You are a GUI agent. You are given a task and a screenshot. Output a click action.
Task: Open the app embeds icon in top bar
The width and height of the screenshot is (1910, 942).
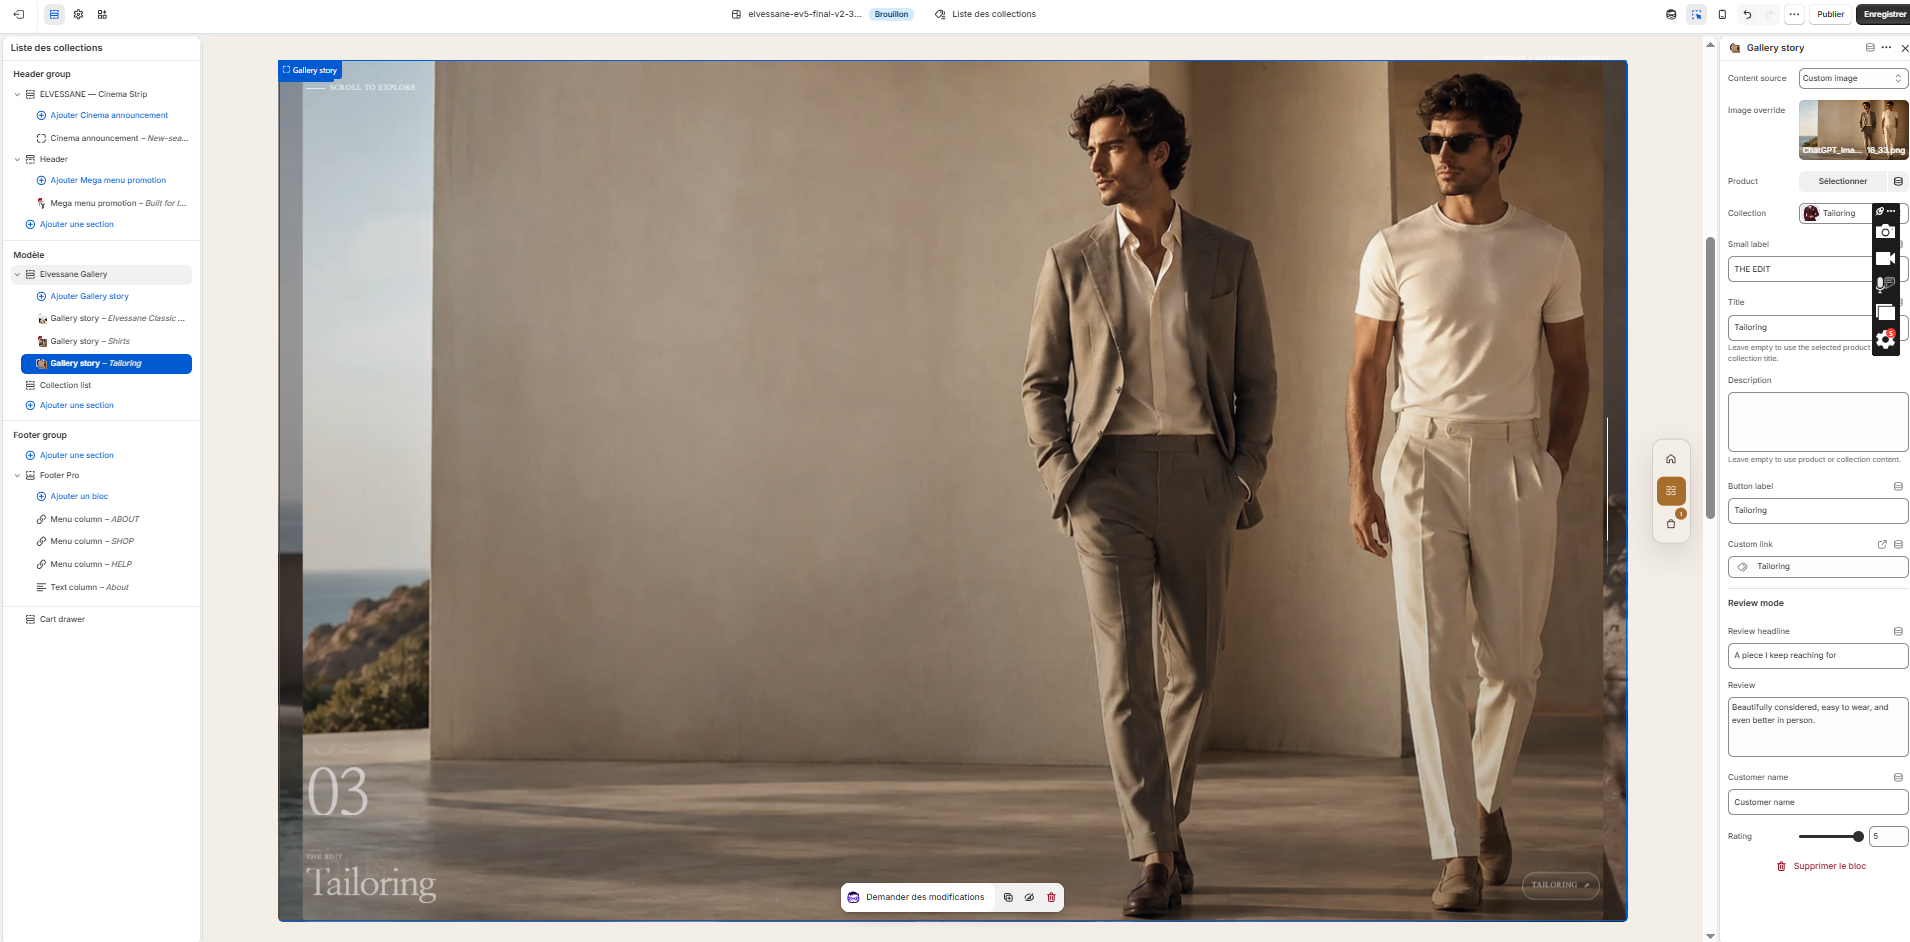coord(102,14)
